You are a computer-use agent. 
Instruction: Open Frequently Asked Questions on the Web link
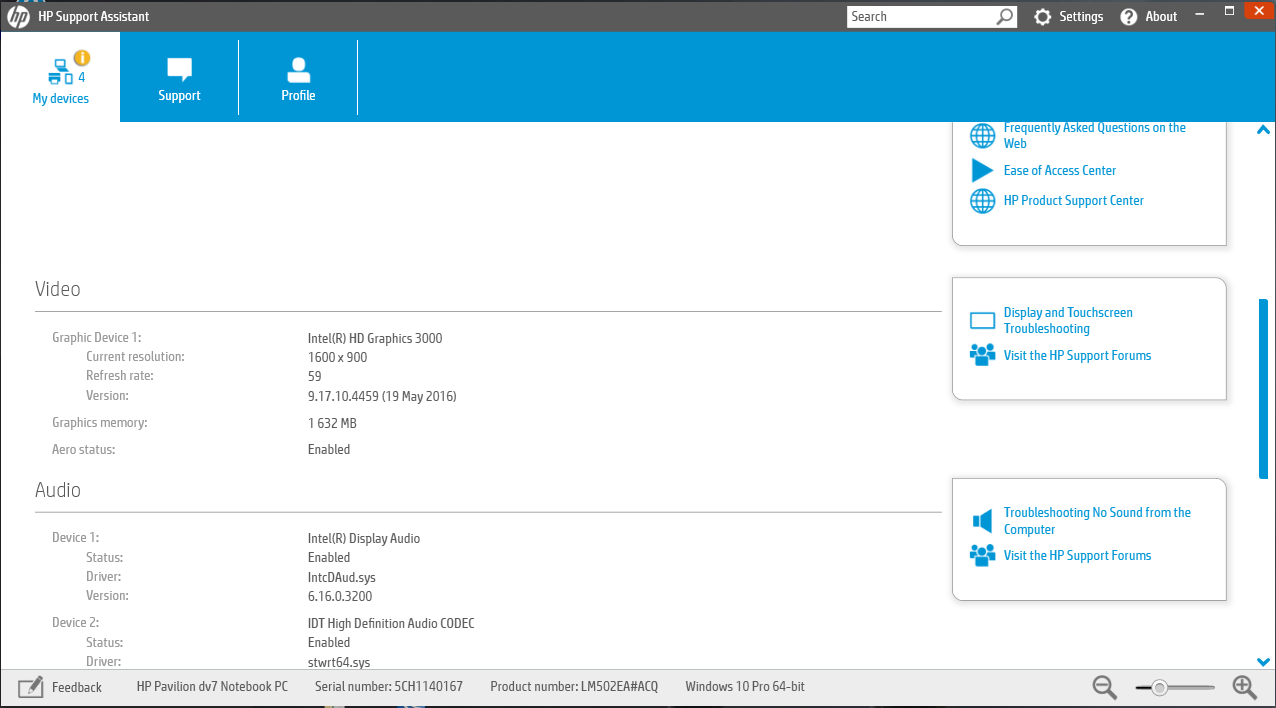pyautogui.click(x=1095, y=135)
